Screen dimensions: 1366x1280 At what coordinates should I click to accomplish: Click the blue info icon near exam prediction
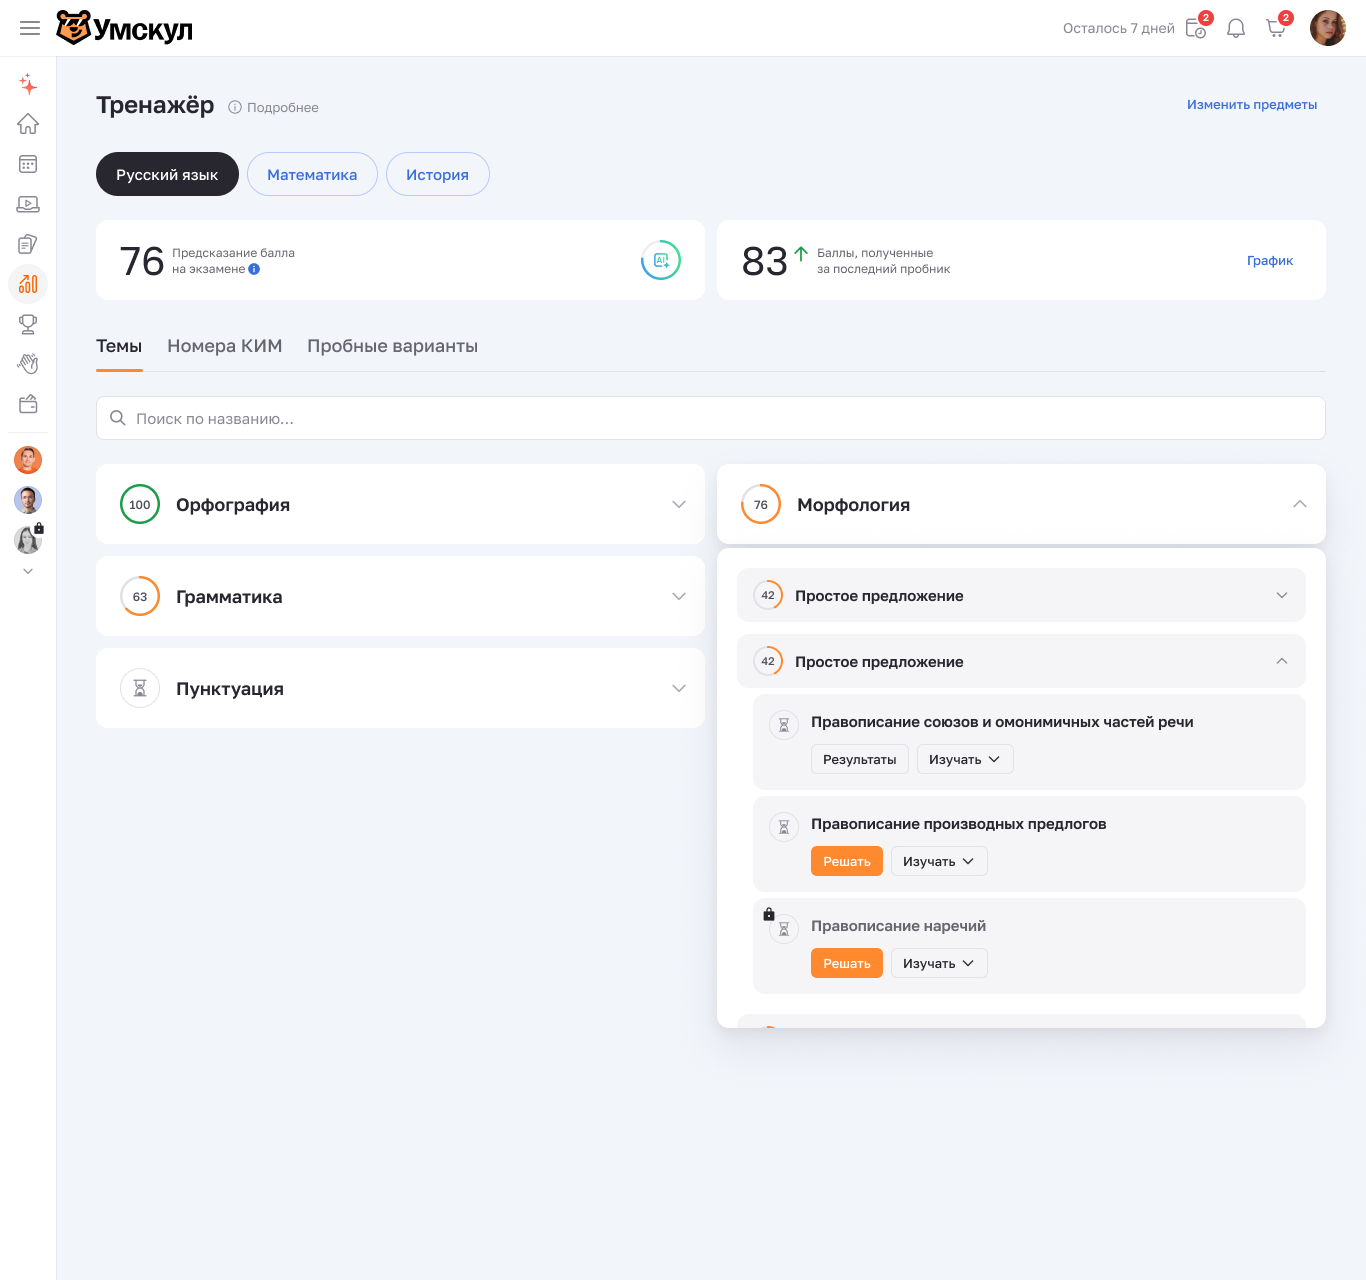[254, 269]
